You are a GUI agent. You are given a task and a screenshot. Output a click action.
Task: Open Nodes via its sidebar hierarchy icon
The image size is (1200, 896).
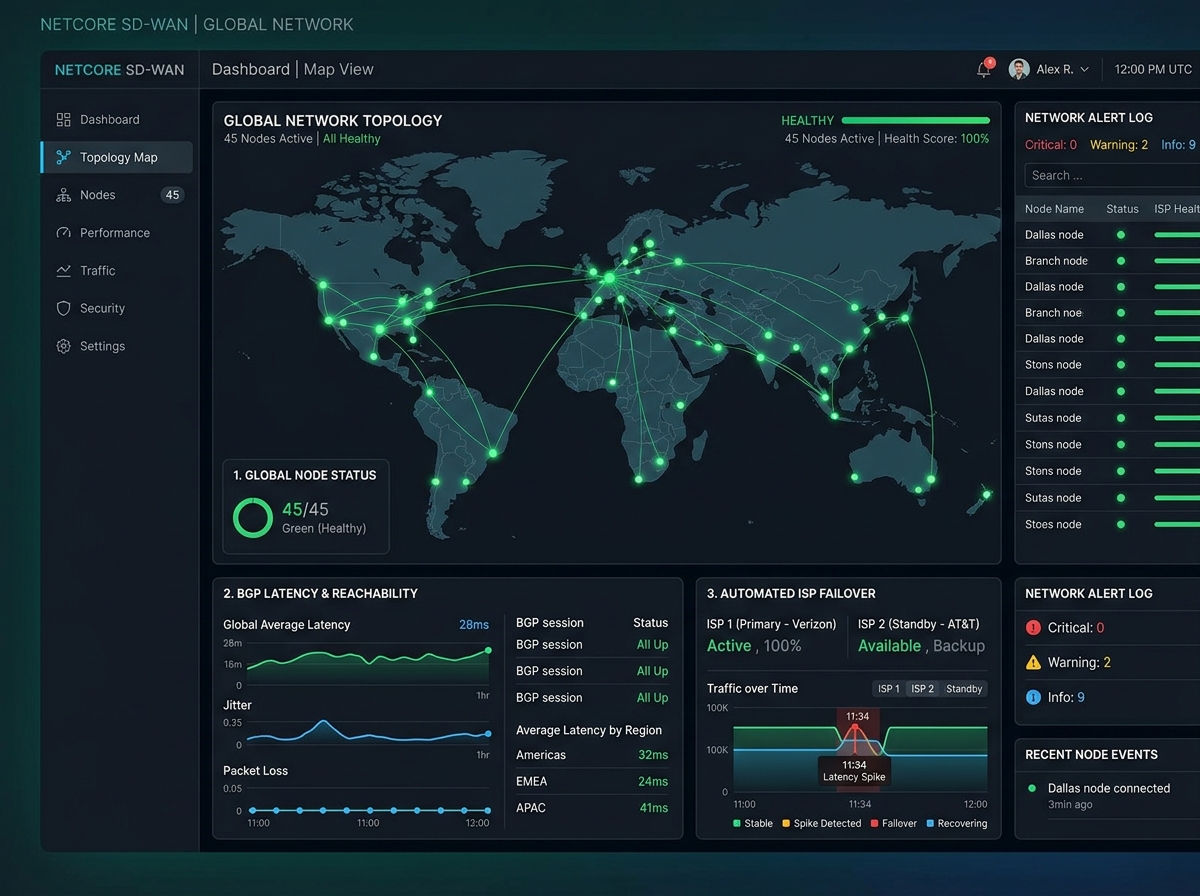tap(63, 195)
